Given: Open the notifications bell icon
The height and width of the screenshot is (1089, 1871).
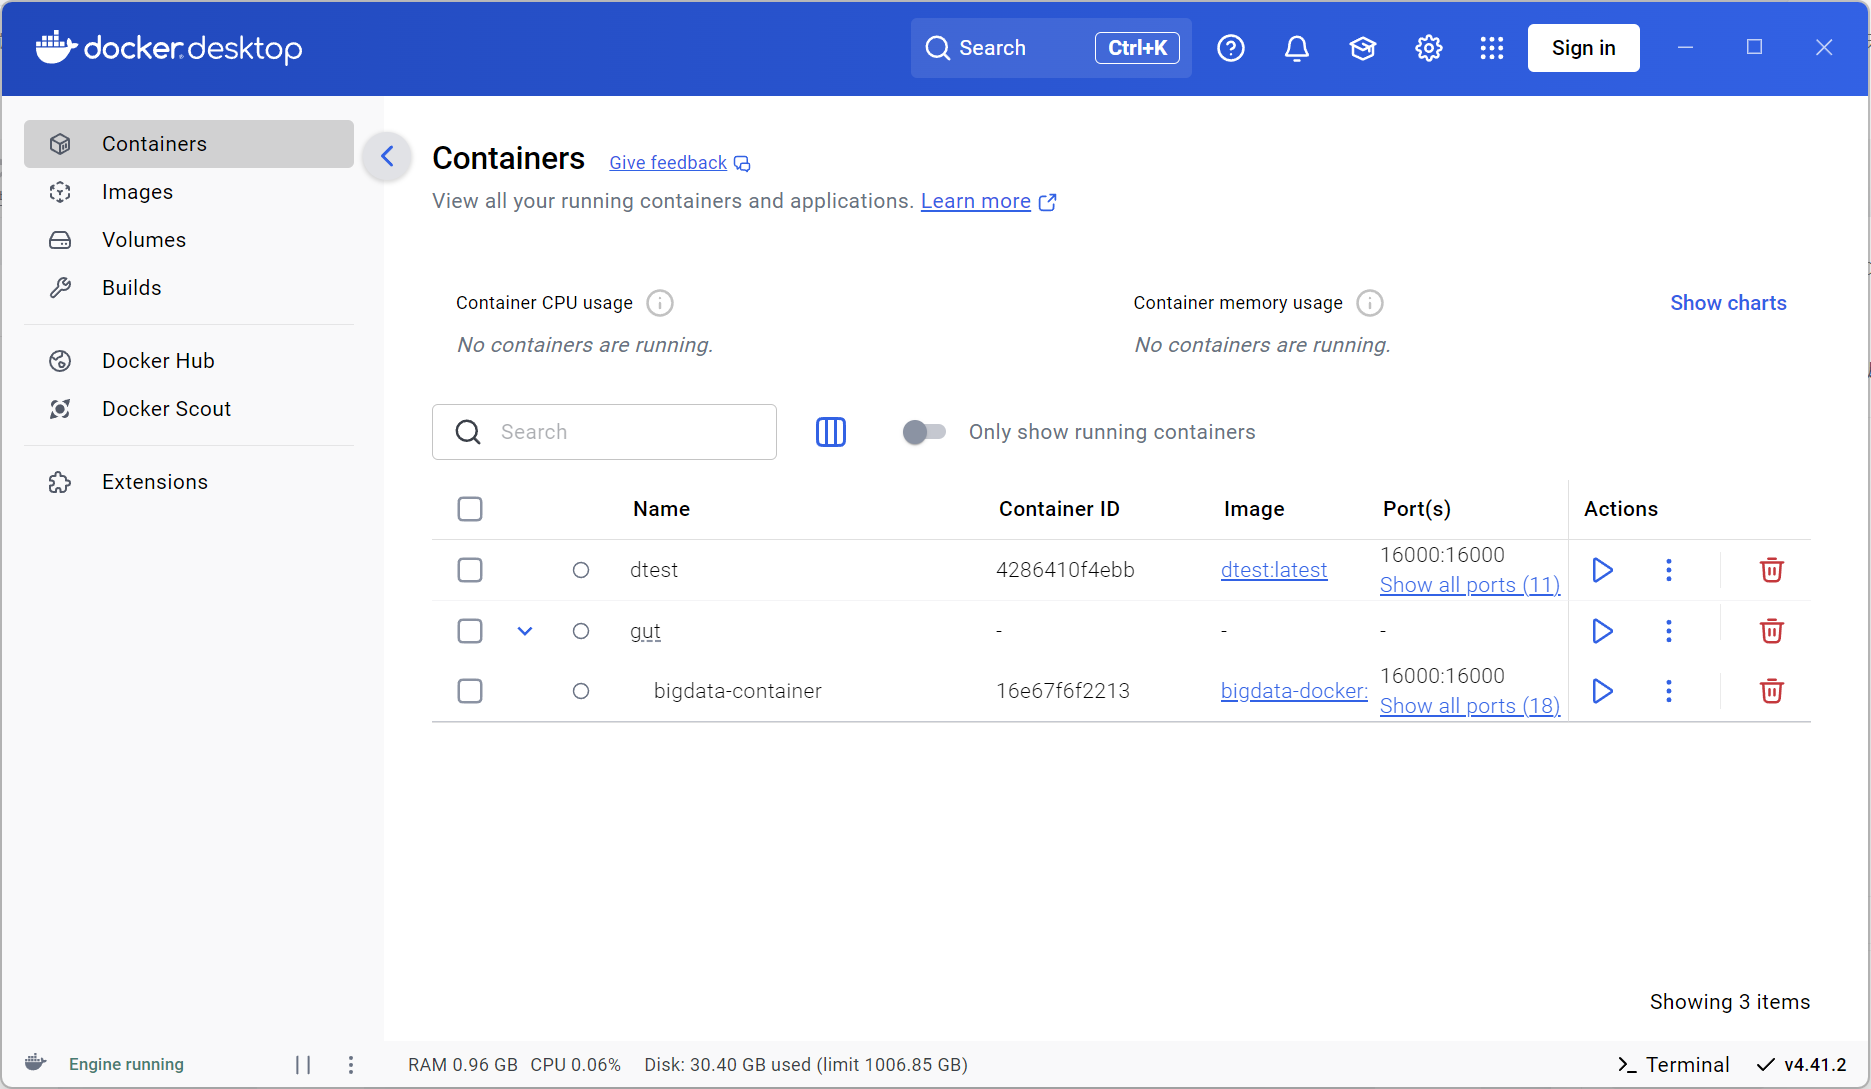Looking at the screenshot, I should (1297, 48).
